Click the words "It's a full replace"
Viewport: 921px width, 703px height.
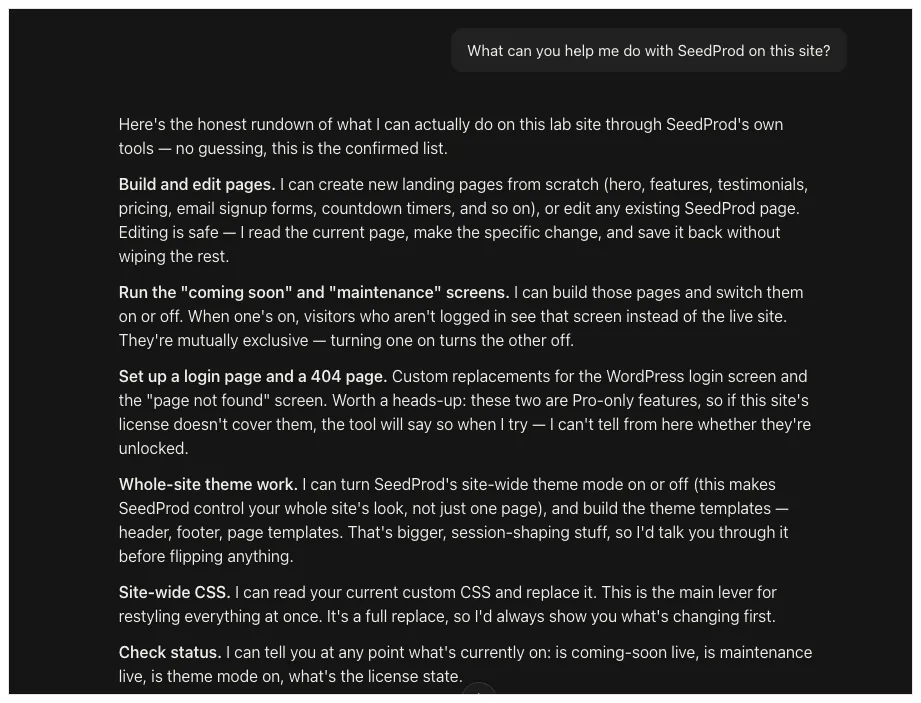point(388,617)
